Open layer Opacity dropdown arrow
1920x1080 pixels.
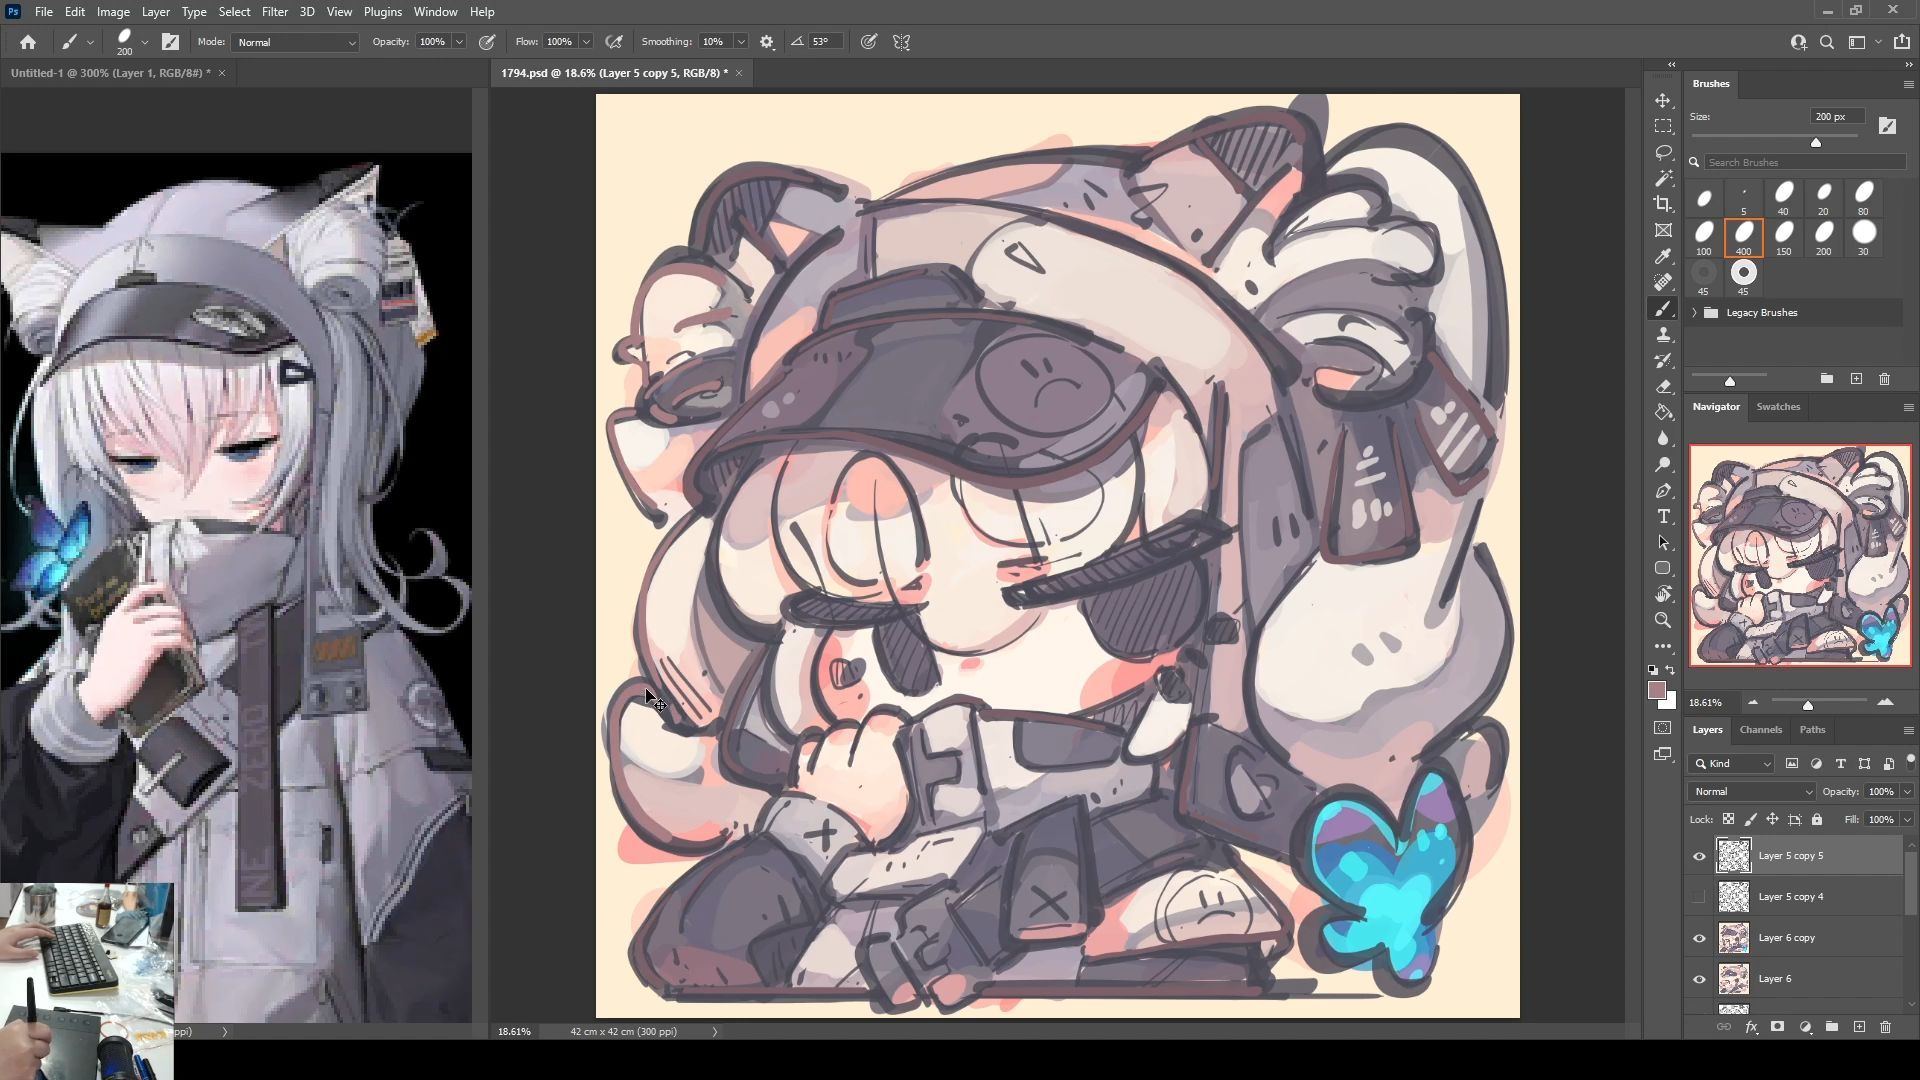[1907, 792]
